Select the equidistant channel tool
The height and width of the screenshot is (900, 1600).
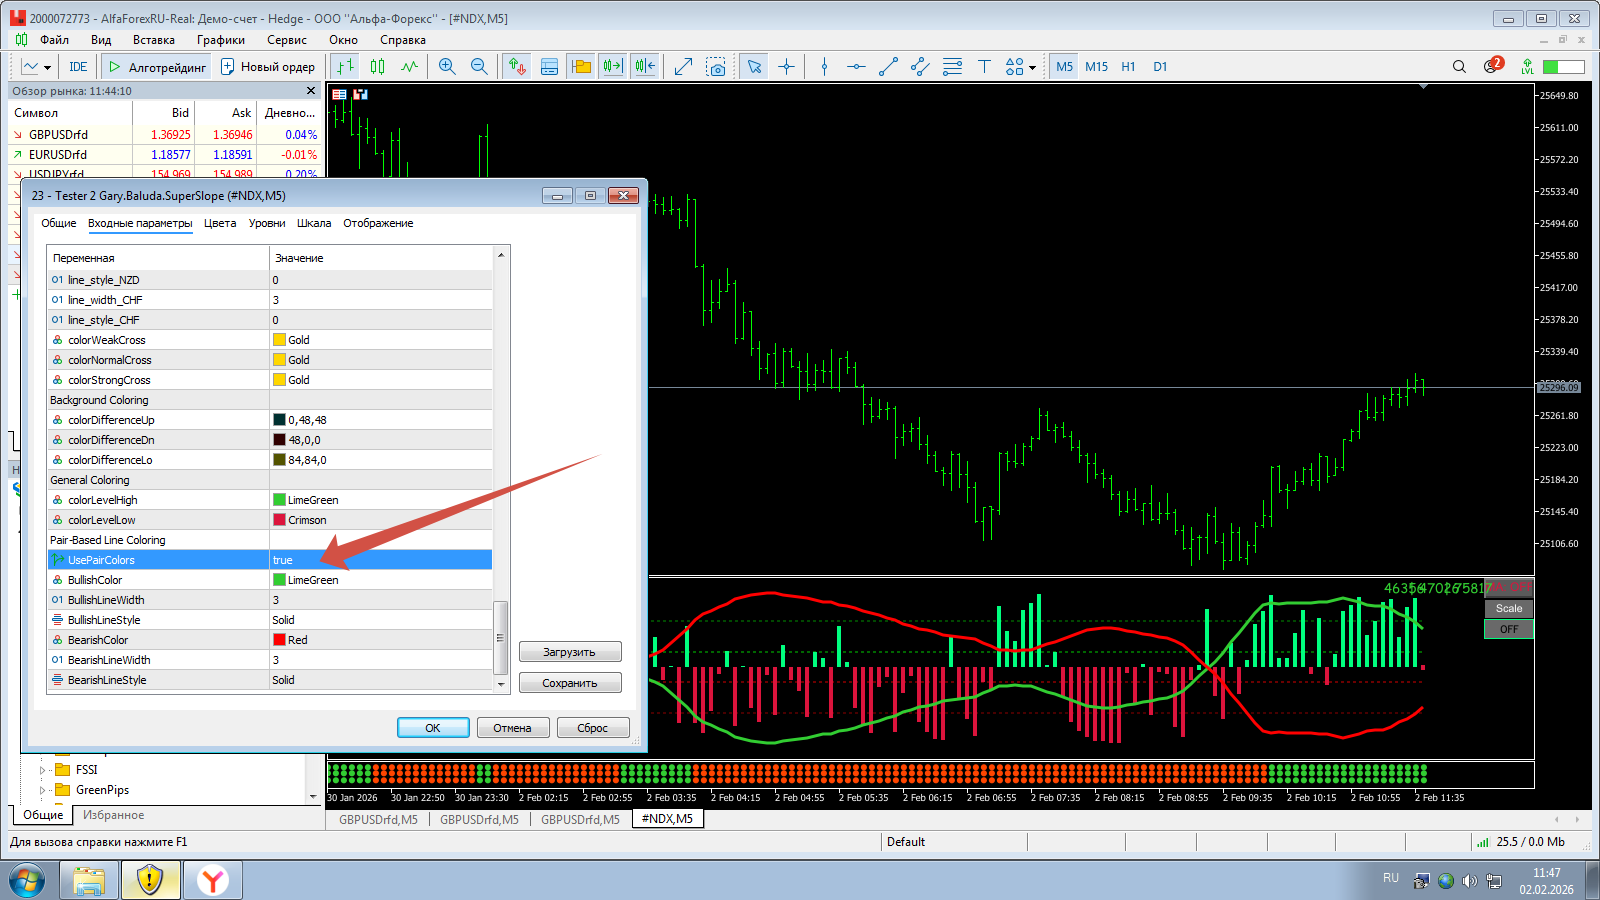pos(920,67)
